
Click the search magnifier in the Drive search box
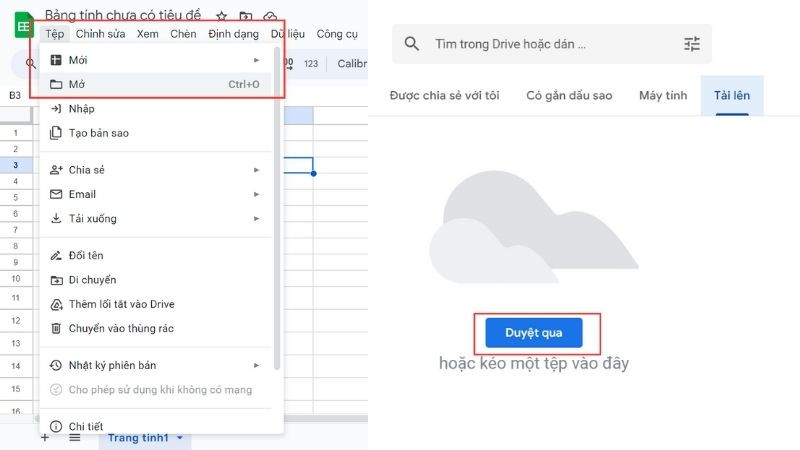click(412, 44)
